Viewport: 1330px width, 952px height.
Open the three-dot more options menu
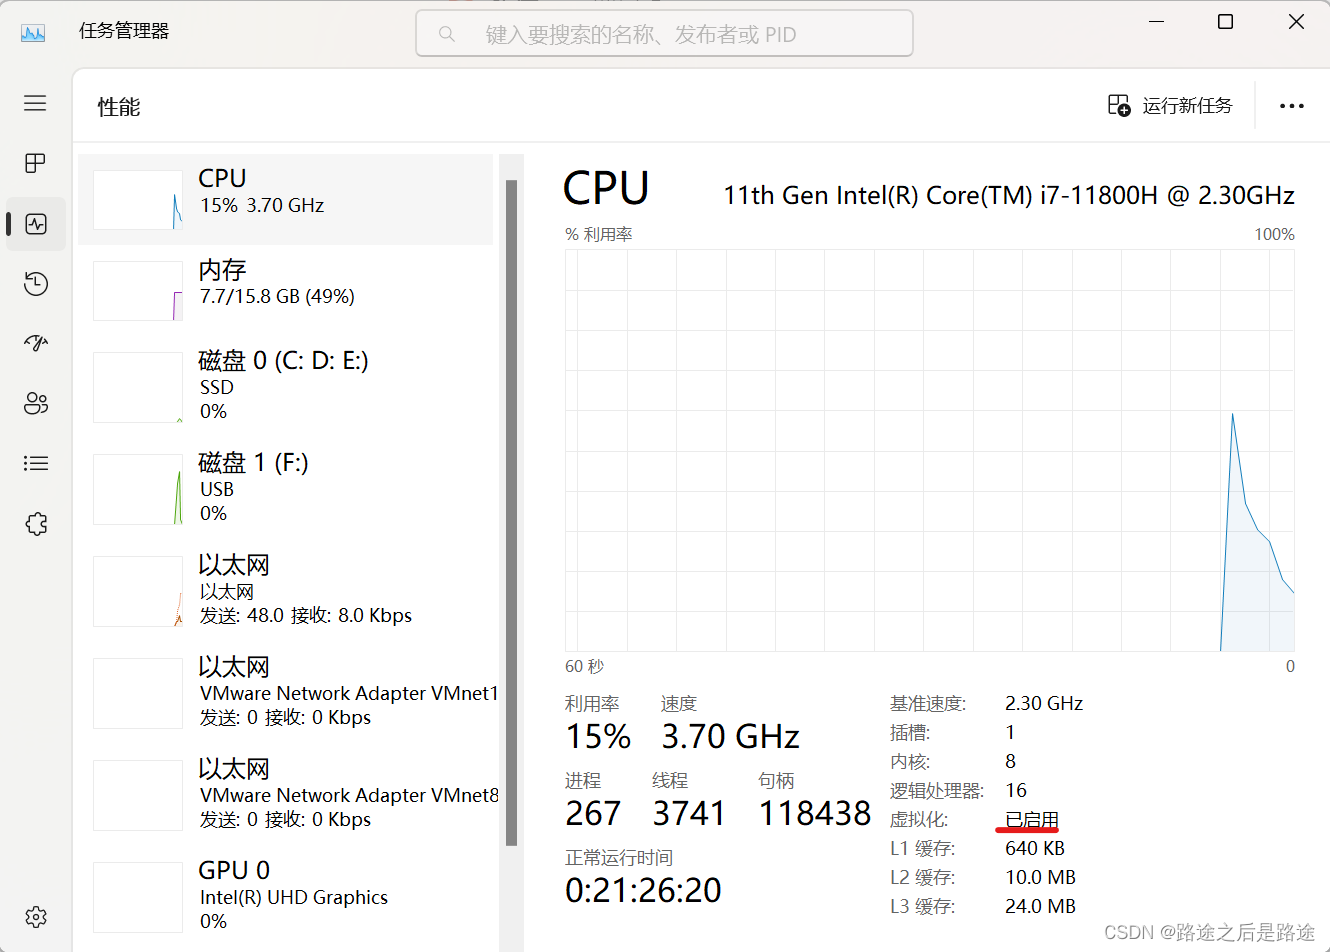click(1292, 106)
